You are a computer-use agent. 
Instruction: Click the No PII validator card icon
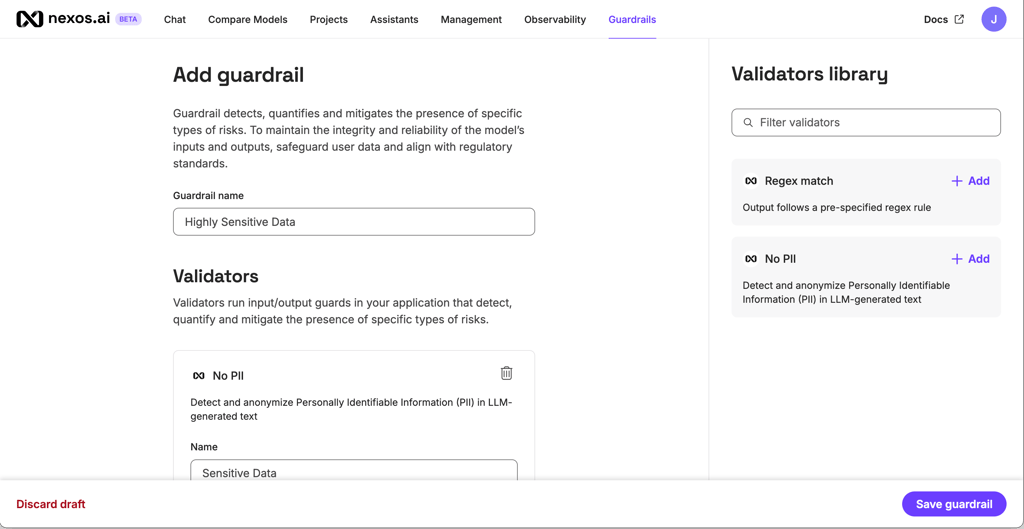(x=199, y=376)
